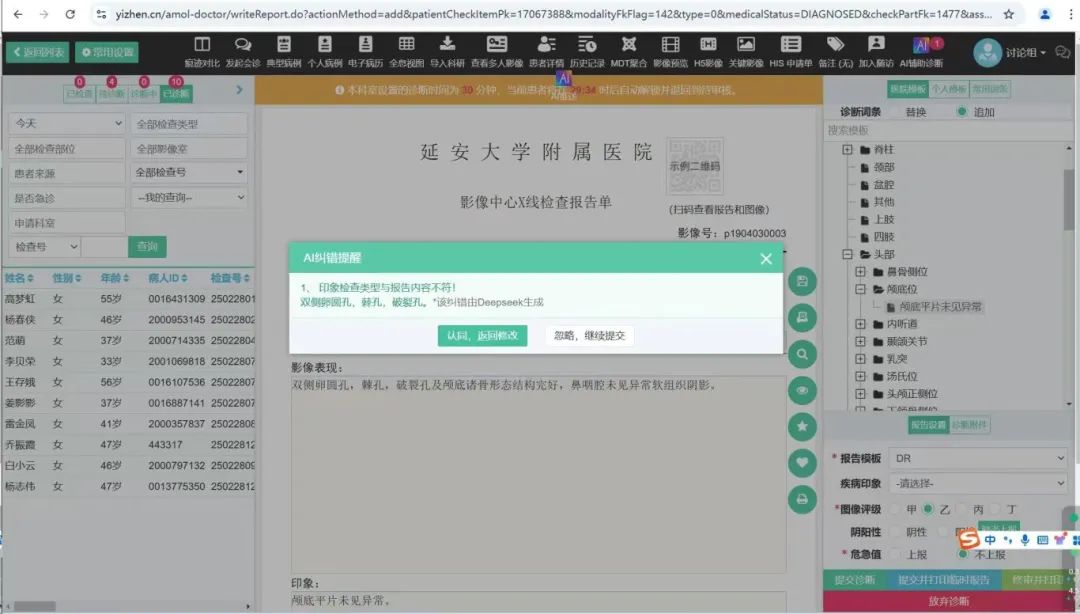
Task: Switch to the 常用词条 tab
Action: (990, 89)
